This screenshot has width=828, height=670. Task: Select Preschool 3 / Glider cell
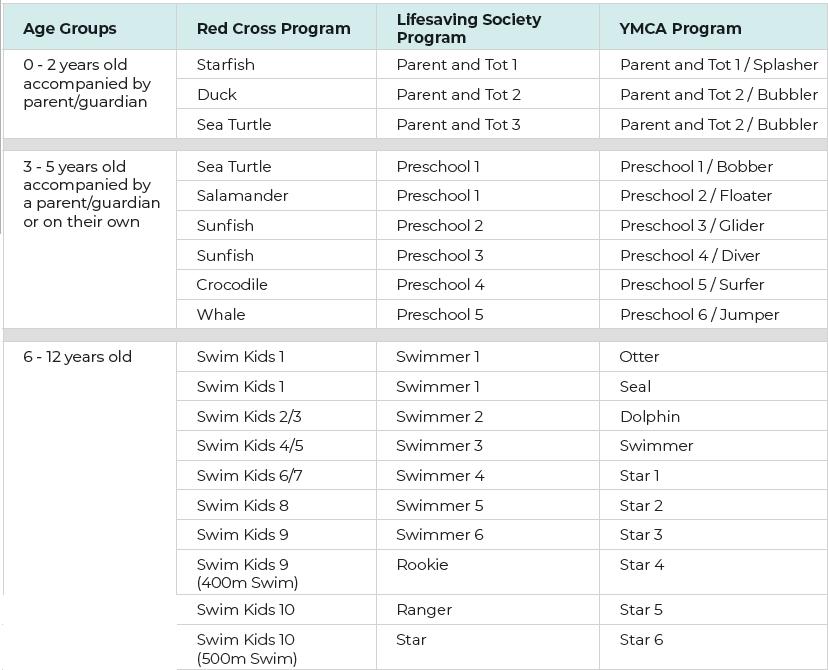(x=692, y=226)
